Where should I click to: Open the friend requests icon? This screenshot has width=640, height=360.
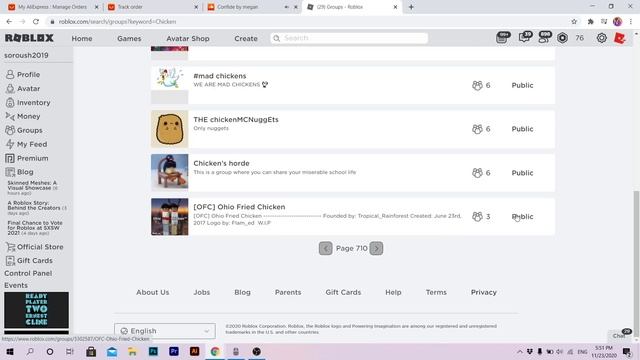(x=545, y=38)
